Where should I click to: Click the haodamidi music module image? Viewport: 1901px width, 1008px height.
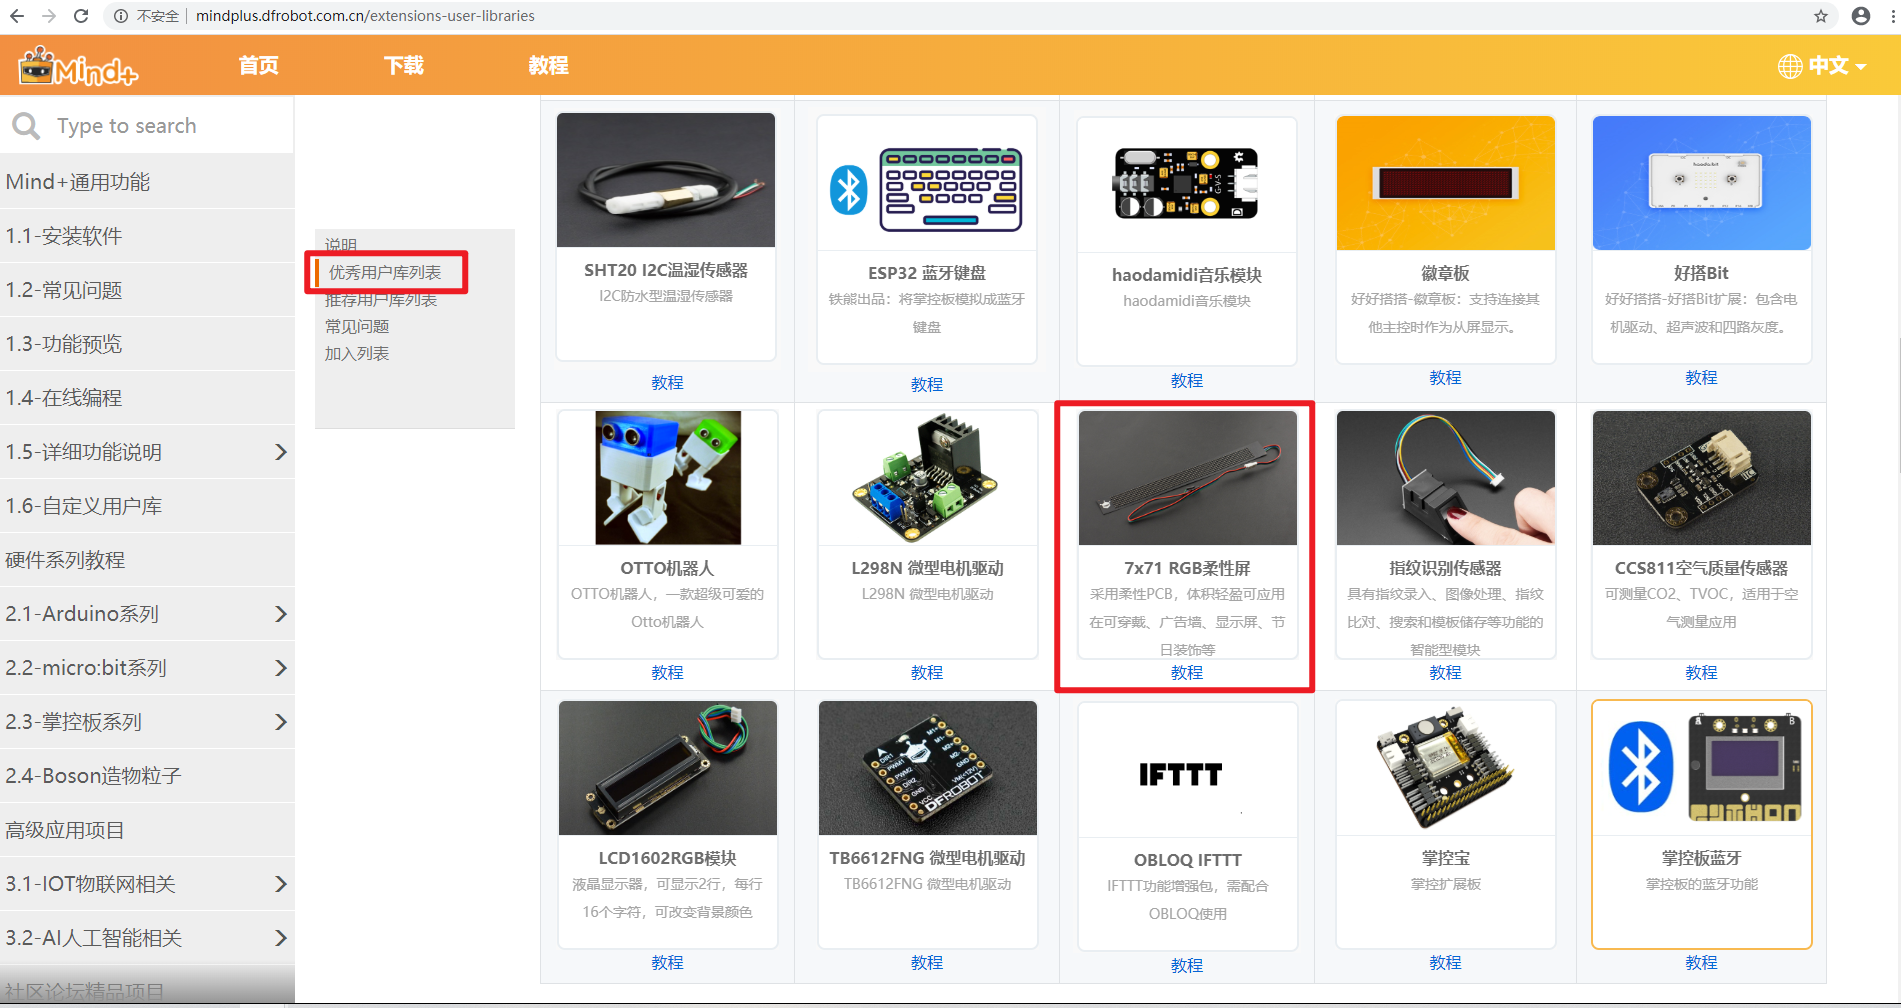pyautogui.click(x=1187, y=185)
